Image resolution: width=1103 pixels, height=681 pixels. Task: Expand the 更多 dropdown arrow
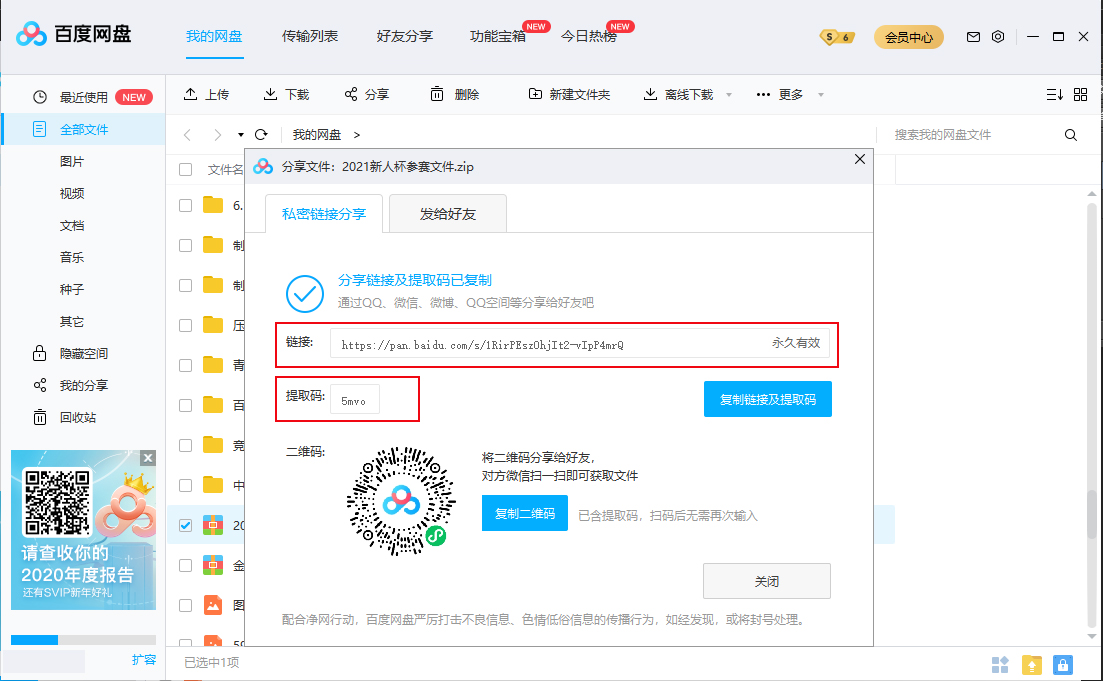820,95
